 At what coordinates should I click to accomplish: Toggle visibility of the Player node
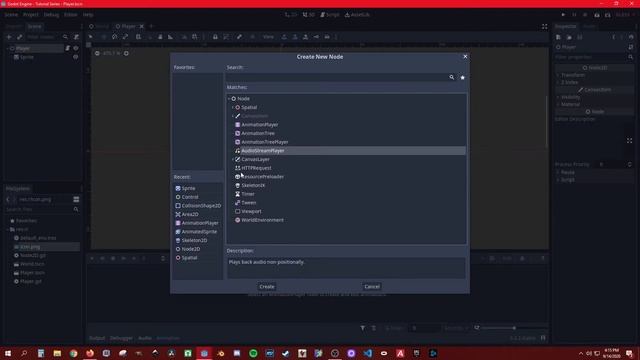pyautogui.click(x=76, y=48)
